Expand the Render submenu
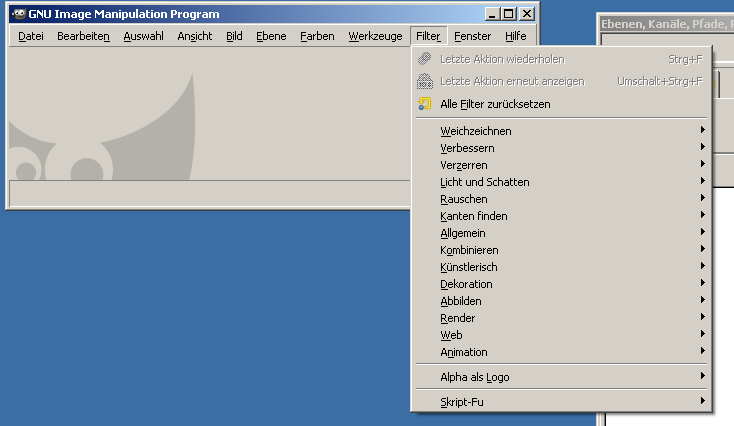Screen dimensions: 734x426 click(x=561, y=318)
